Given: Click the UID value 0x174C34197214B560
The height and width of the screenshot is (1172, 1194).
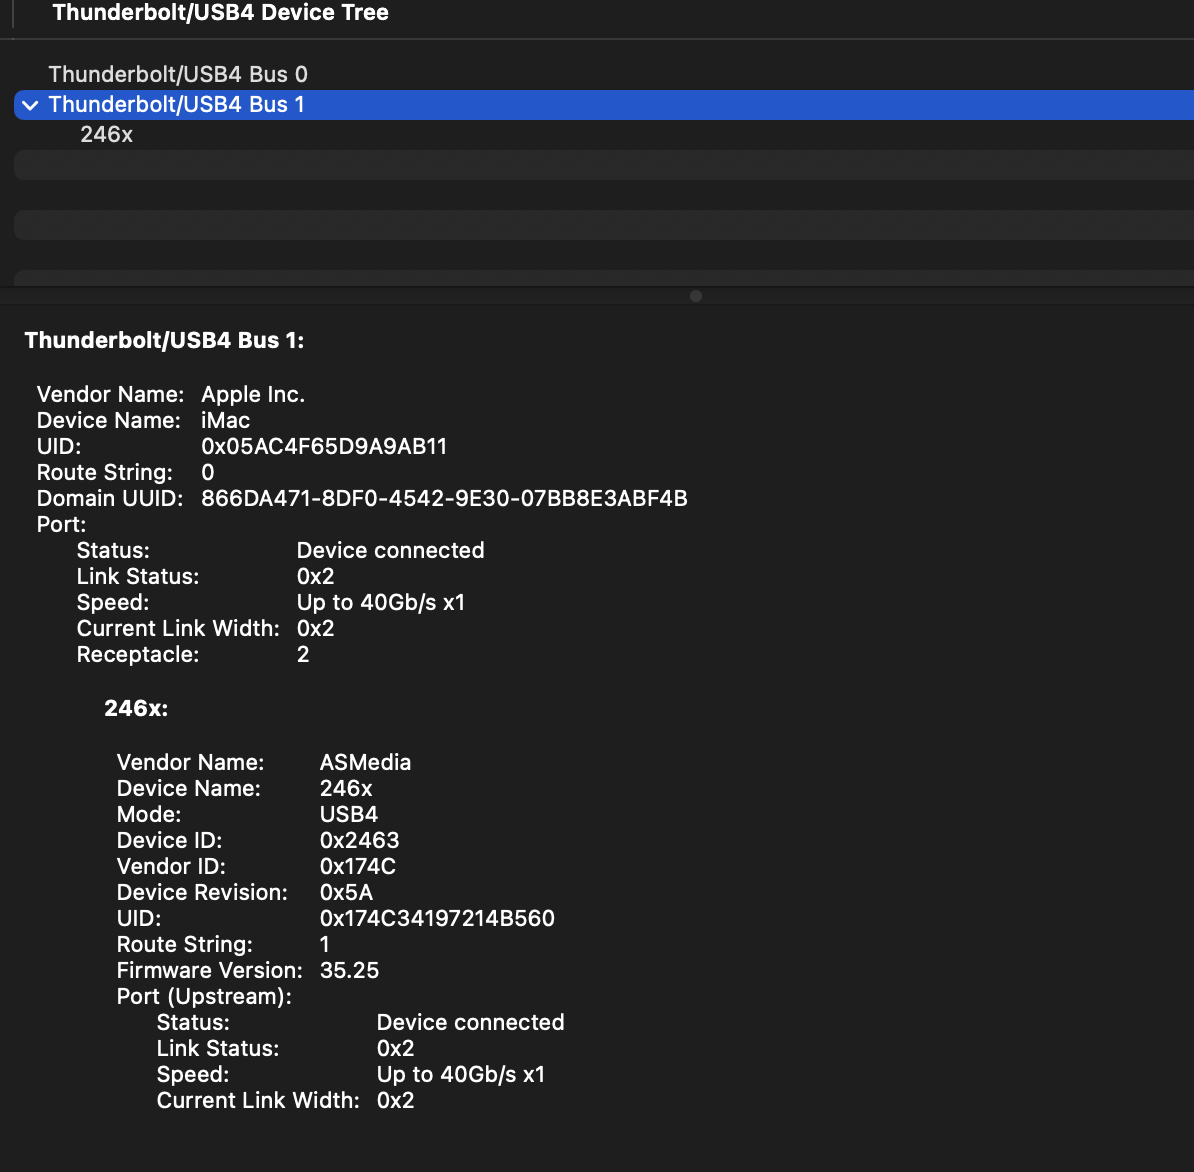Looking at the screenshot, I should tap(437, 918).
